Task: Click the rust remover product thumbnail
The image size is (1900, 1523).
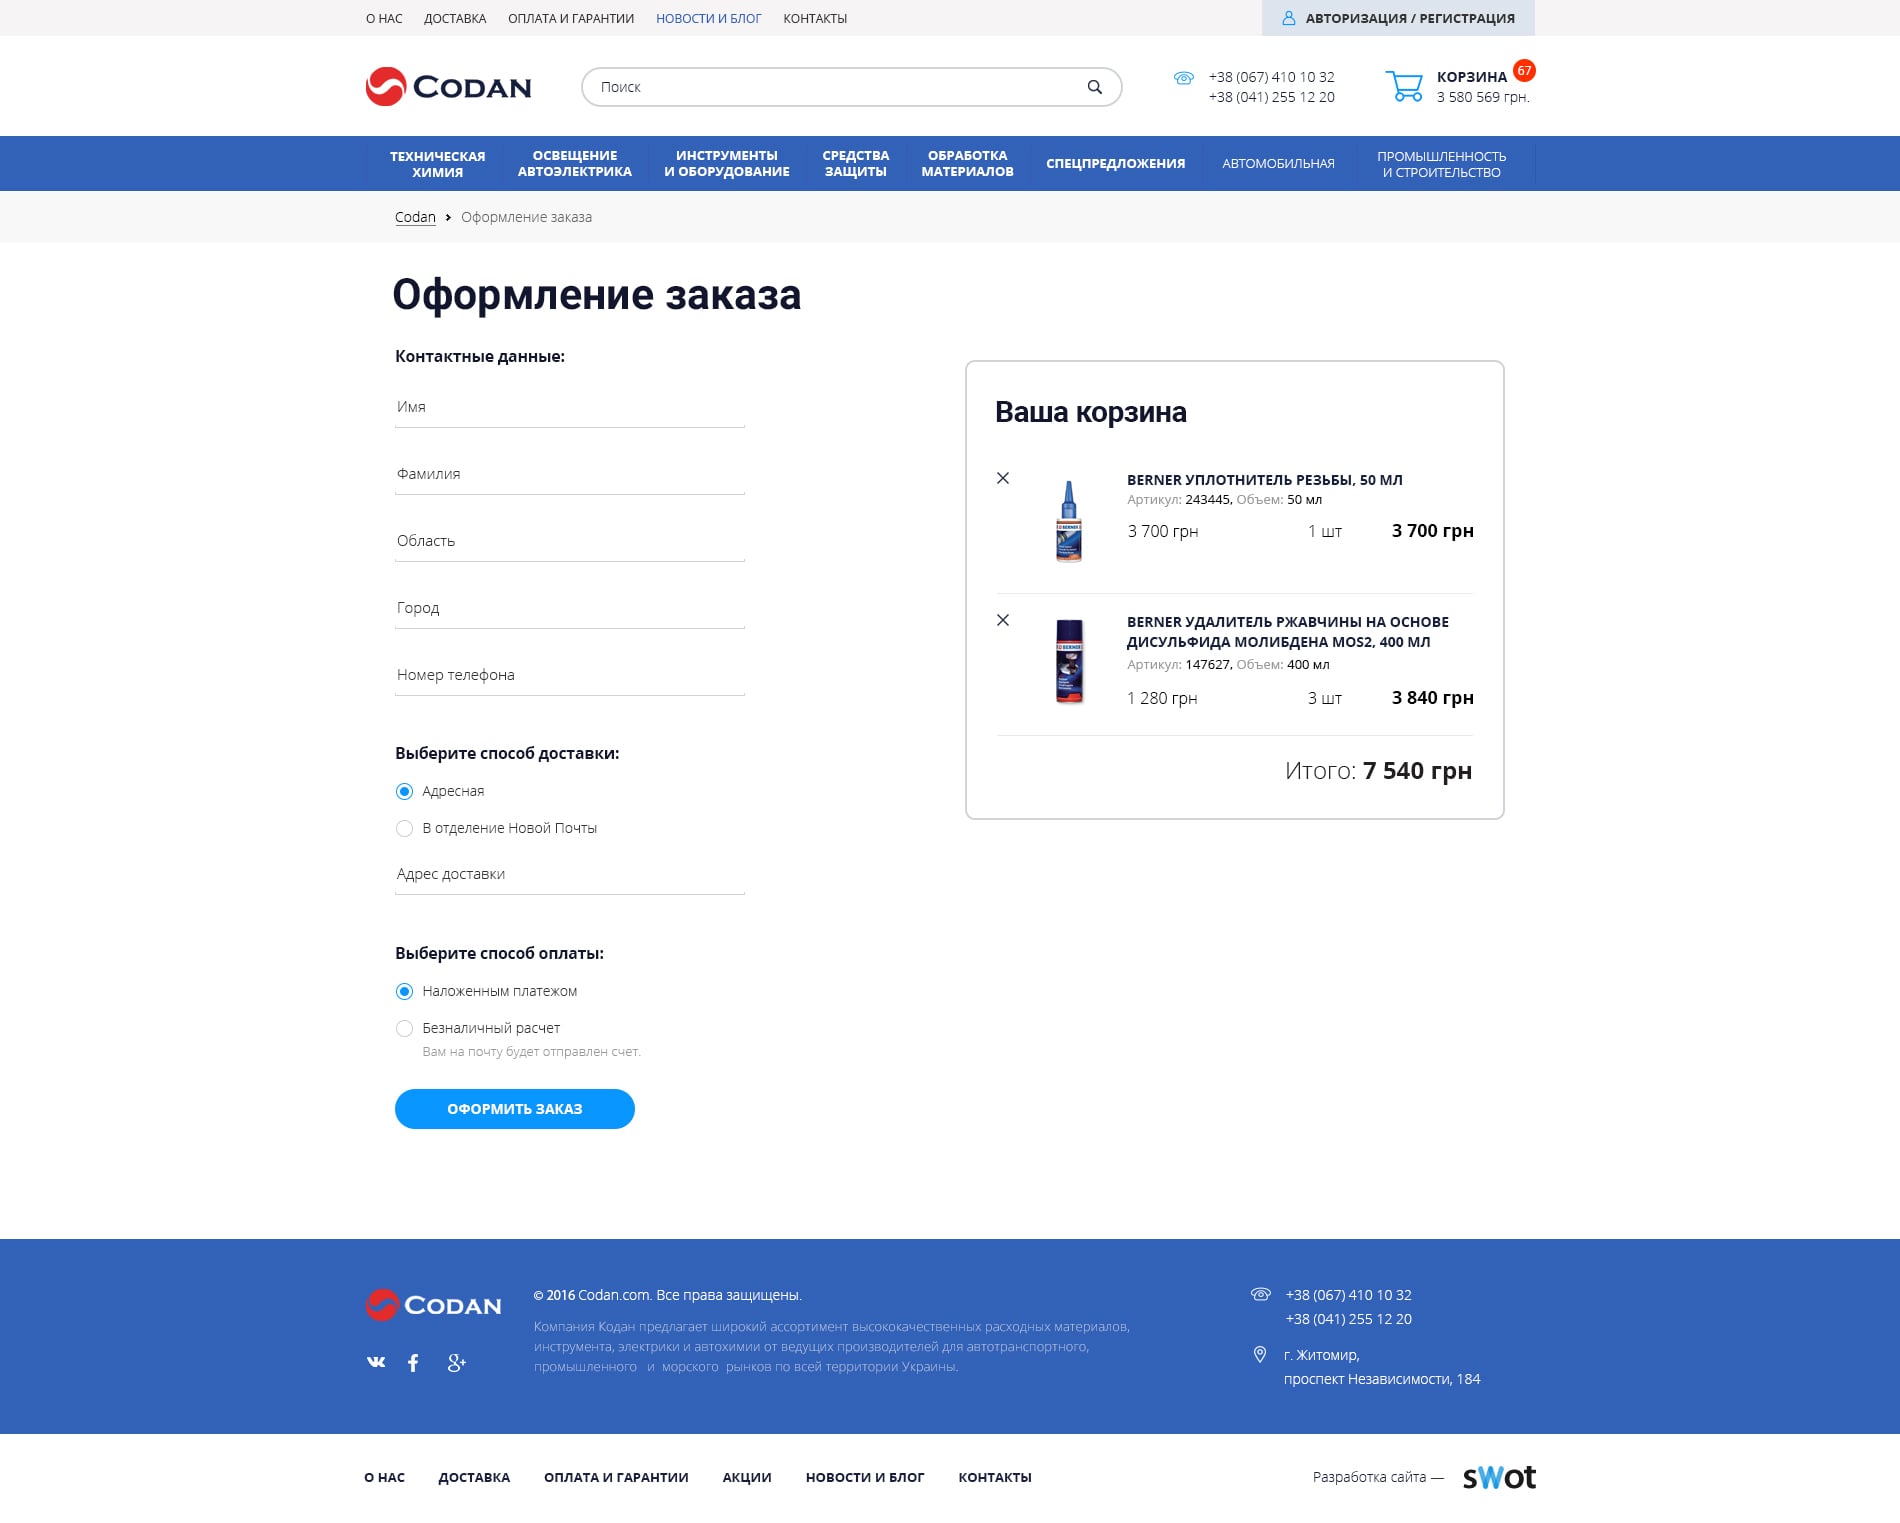Action: point(1069,661)
